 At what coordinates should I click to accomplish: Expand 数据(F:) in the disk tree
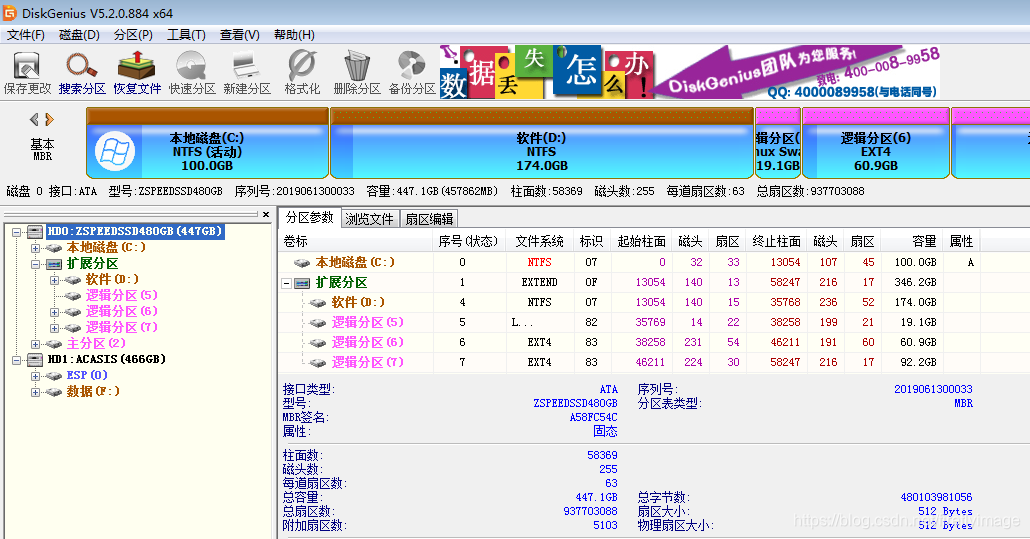[35, 393]
